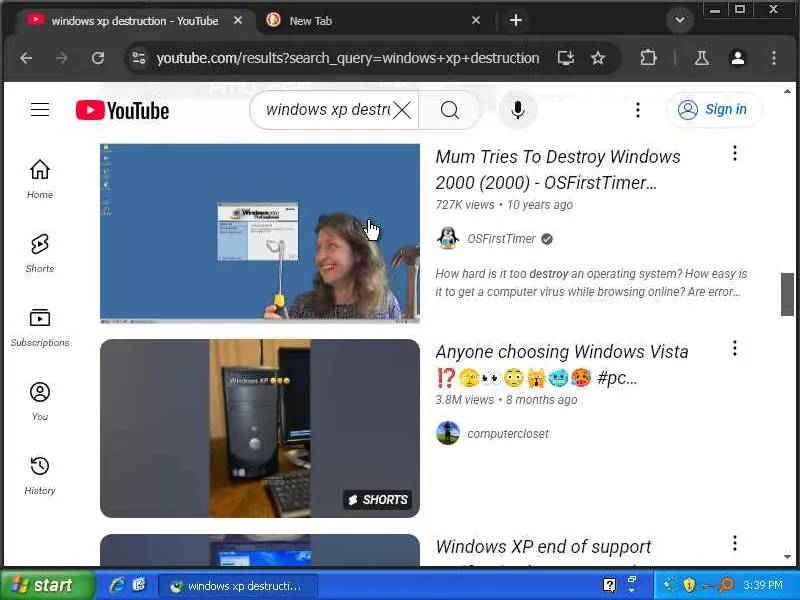Open History in the sidebar
The width and height of the screenshot is (800, 600).
tap(40, 476)
